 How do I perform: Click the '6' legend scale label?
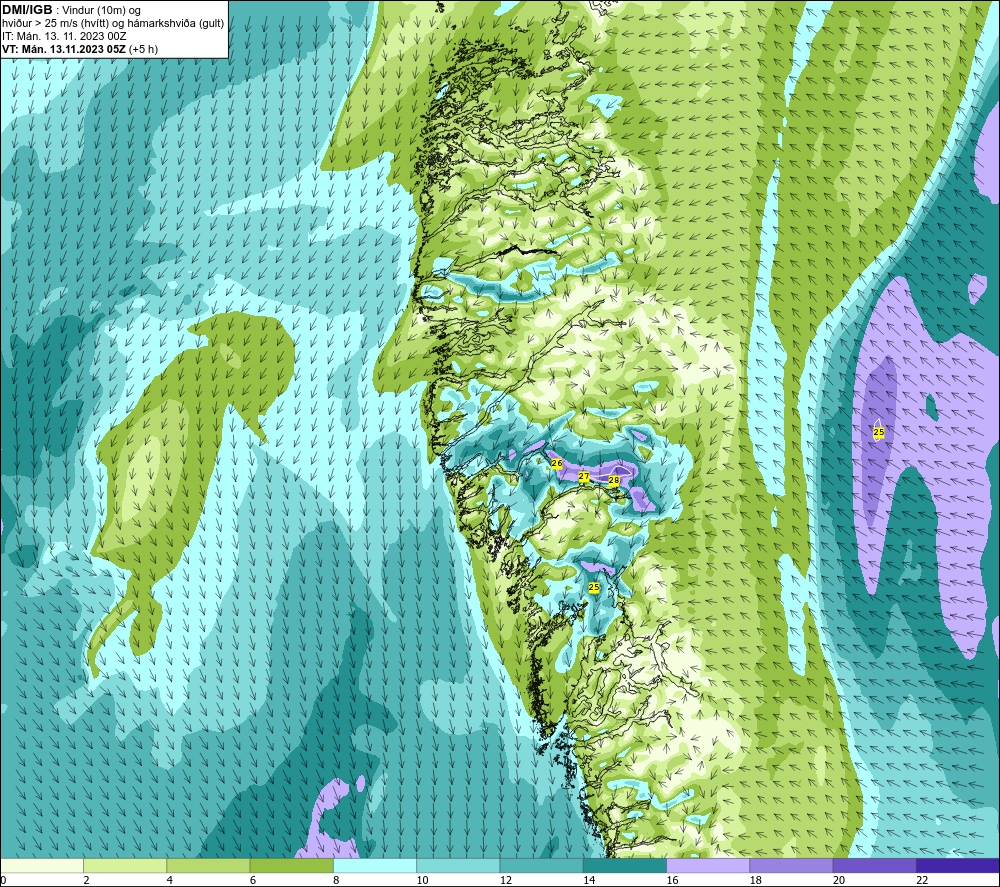(253, 880)
